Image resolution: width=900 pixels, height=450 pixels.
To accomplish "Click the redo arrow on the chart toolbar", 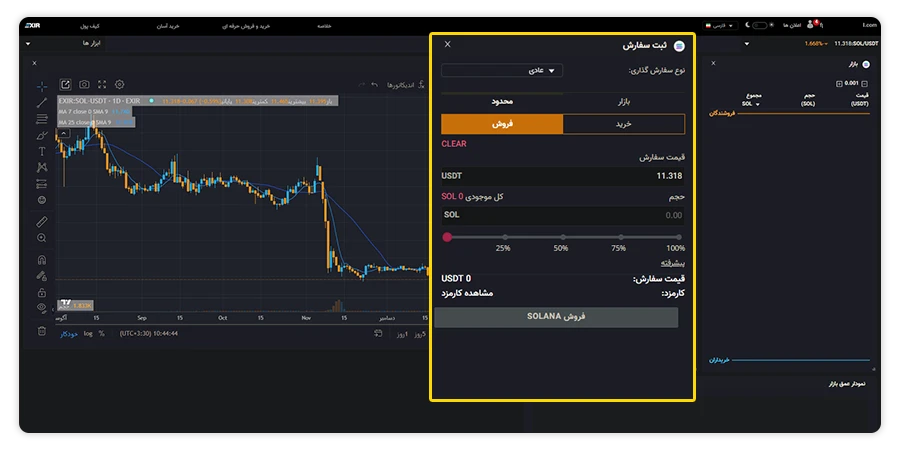I will pyautogui.click(x=362, y=85).
